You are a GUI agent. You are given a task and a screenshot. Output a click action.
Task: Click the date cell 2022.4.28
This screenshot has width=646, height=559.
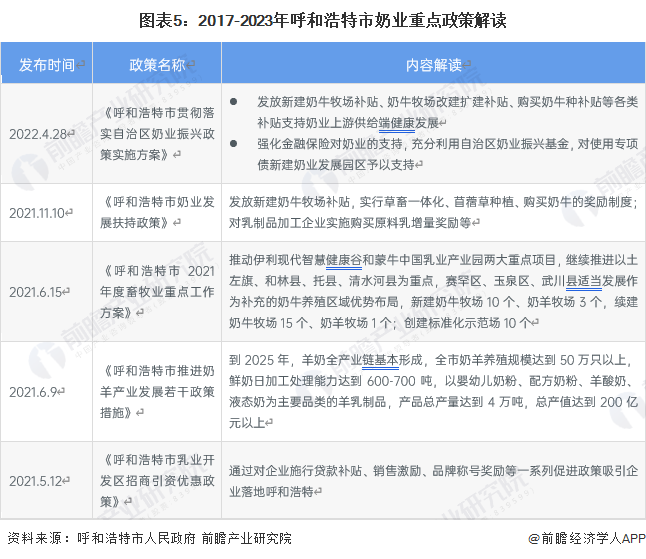[38, 134]
